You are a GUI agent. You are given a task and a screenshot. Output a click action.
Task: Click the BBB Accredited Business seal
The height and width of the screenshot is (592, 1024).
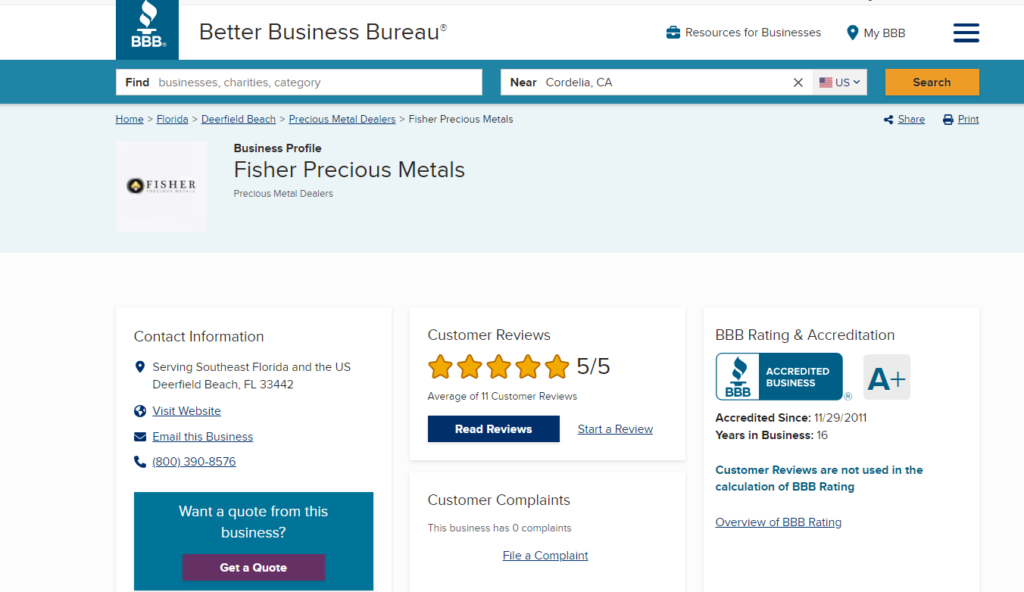pos(778,376)
